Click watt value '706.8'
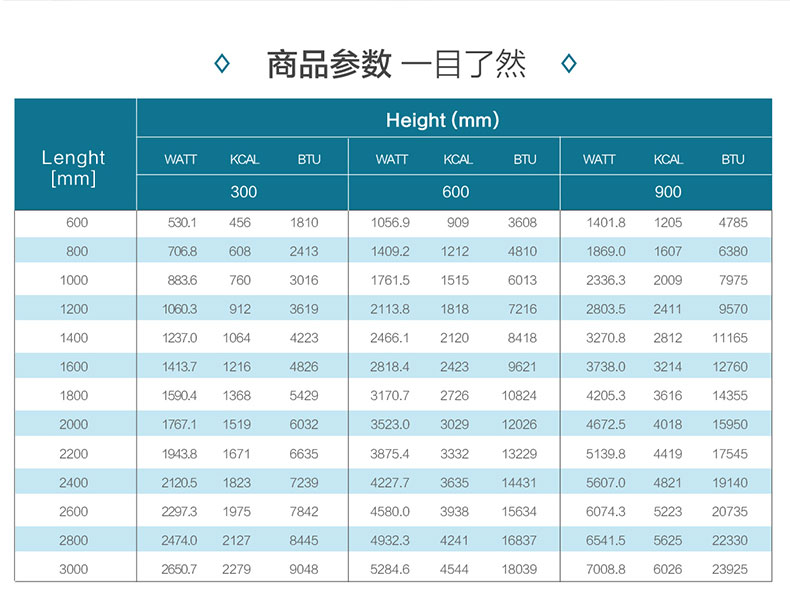Image resolution: width=790 pixels, height=606 pixels. click(182, 251)
